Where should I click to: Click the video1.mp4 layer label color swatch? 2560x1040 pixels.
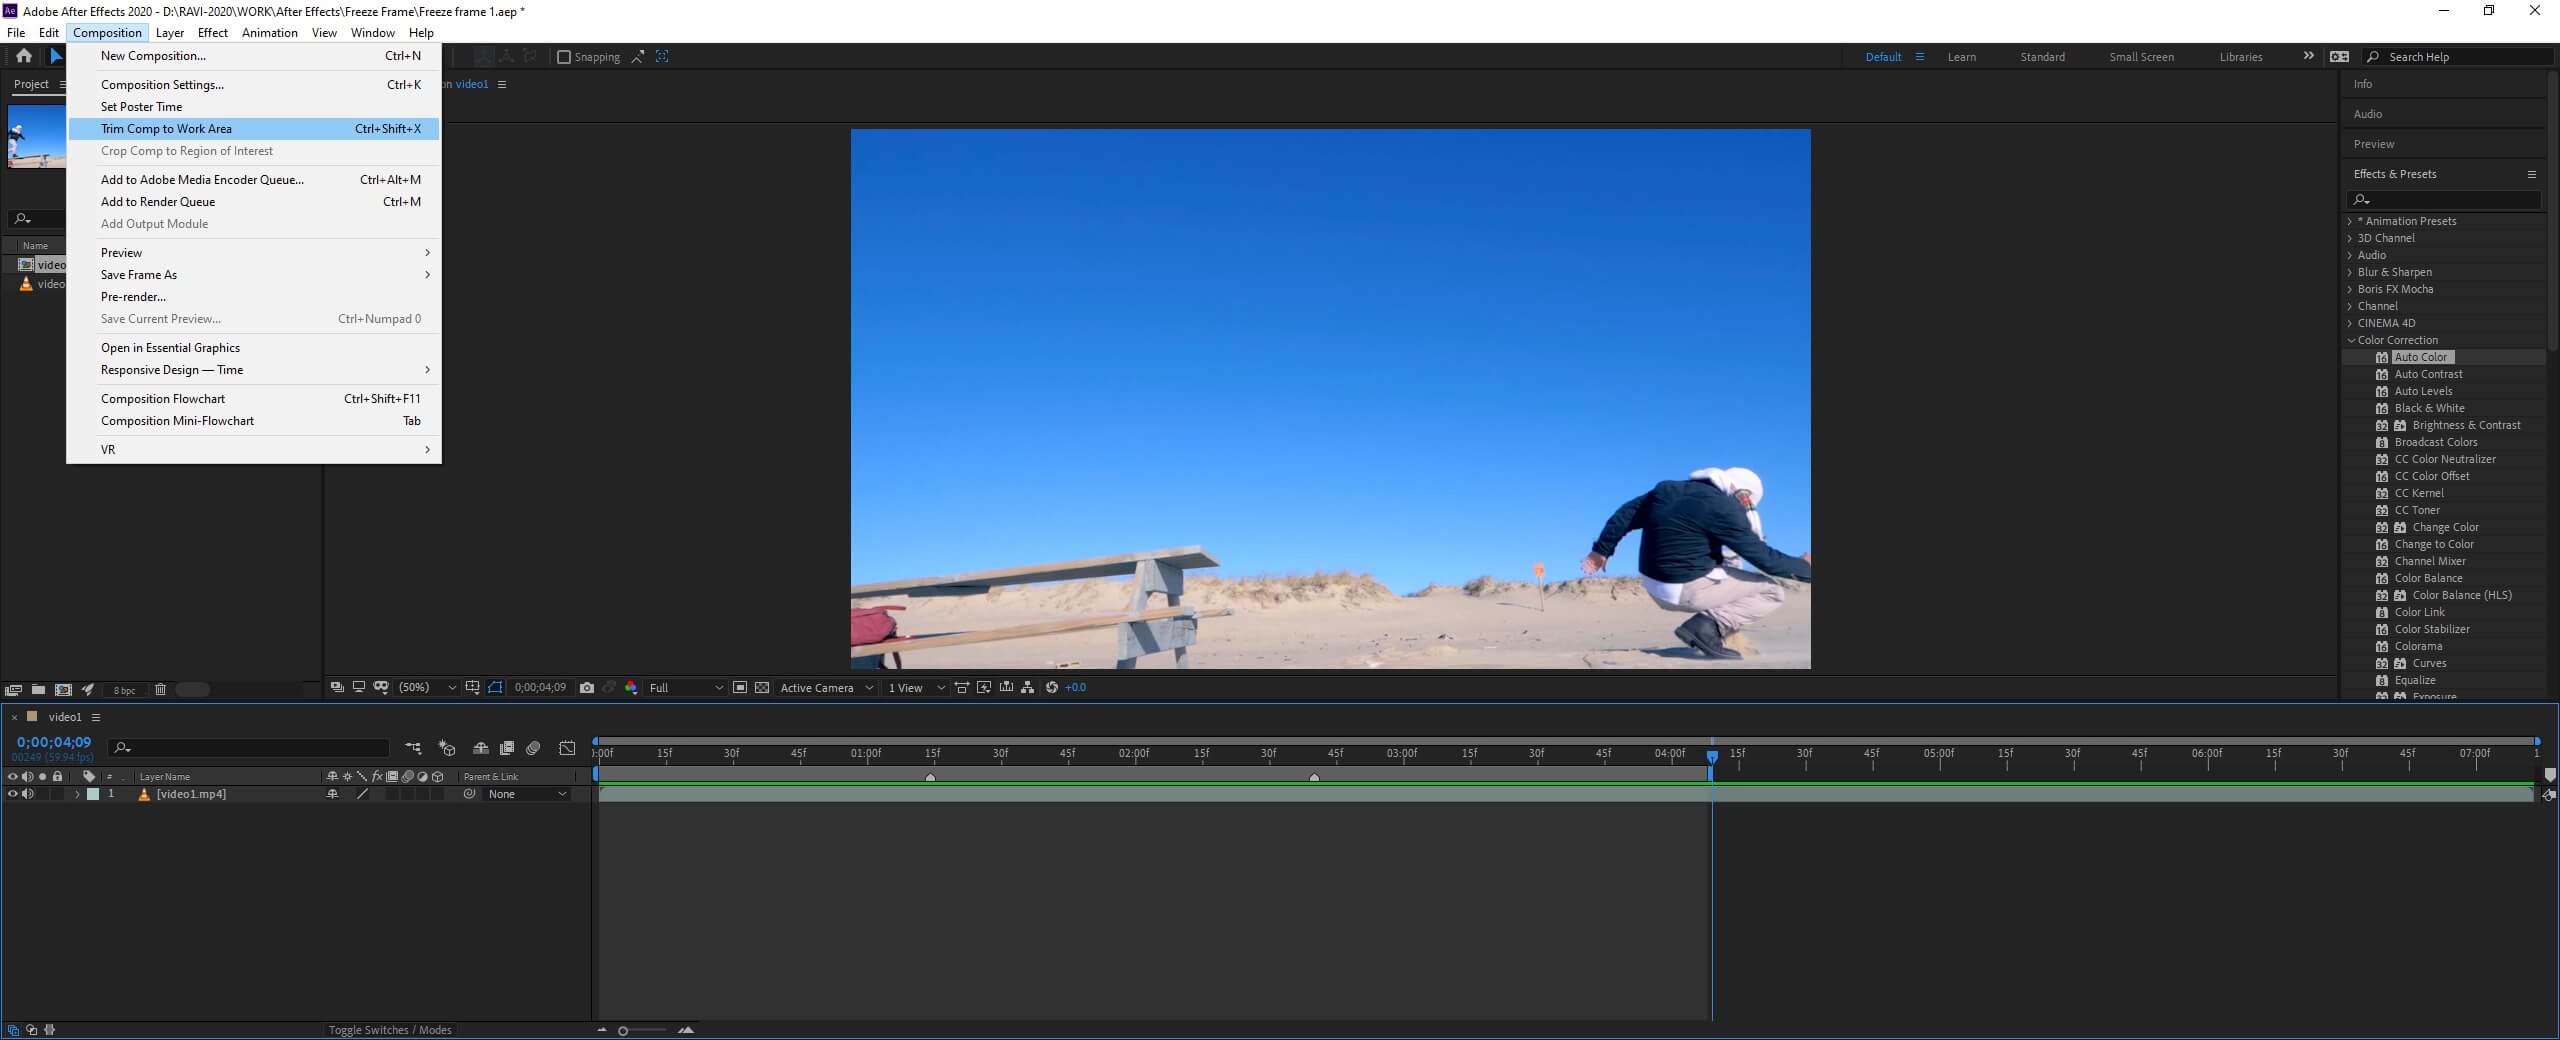93,794
